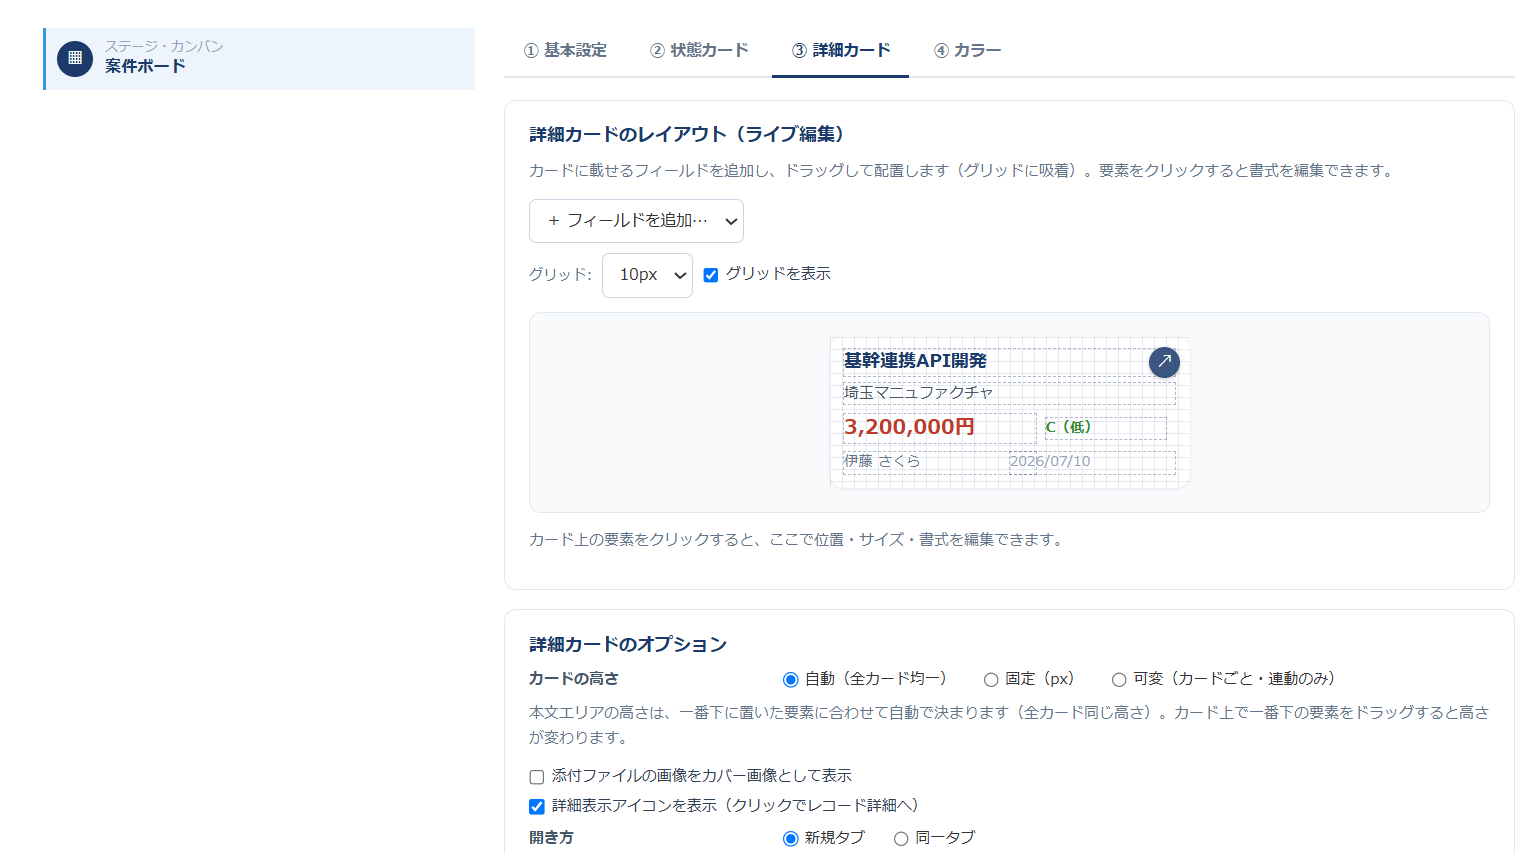1534x854 pixels.
Task: Select the 伊藤 さくら assignee element
Action: [x=926, y=462]
